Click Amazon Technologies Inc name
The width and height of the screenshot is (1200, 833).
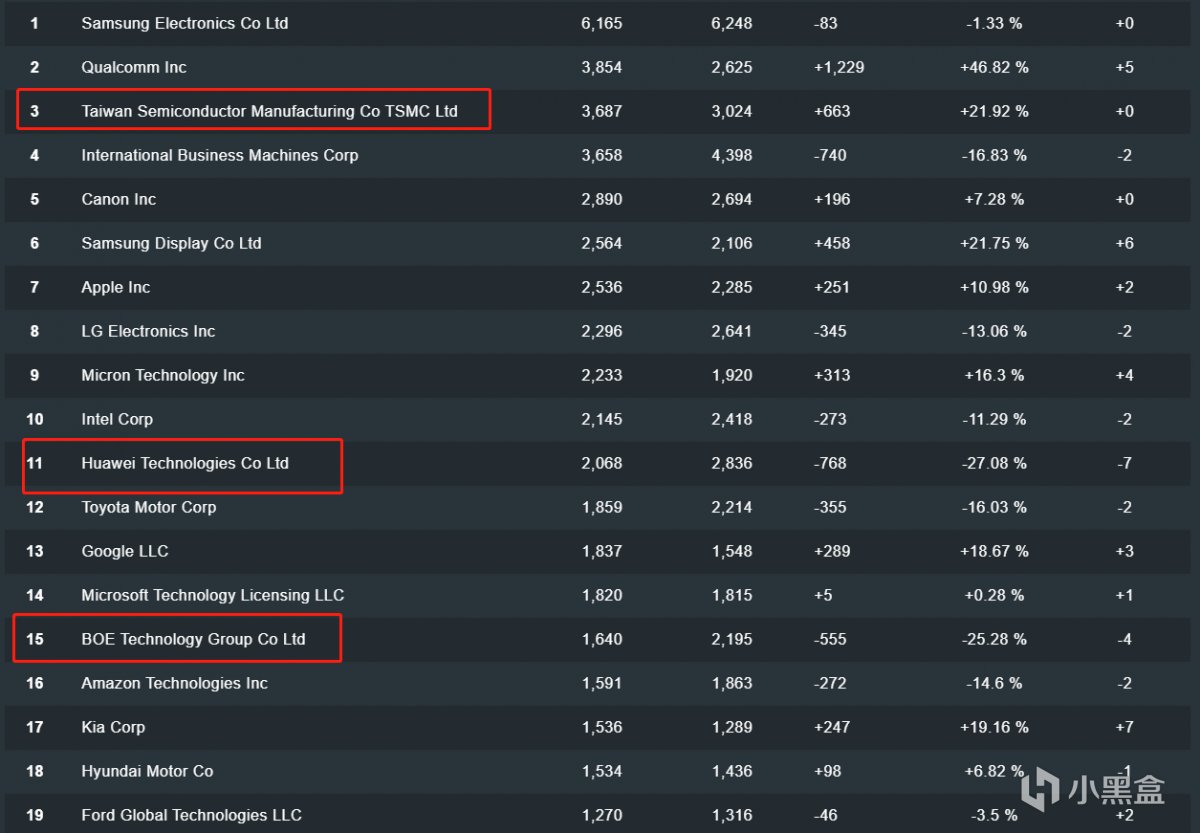pos(174,683)
